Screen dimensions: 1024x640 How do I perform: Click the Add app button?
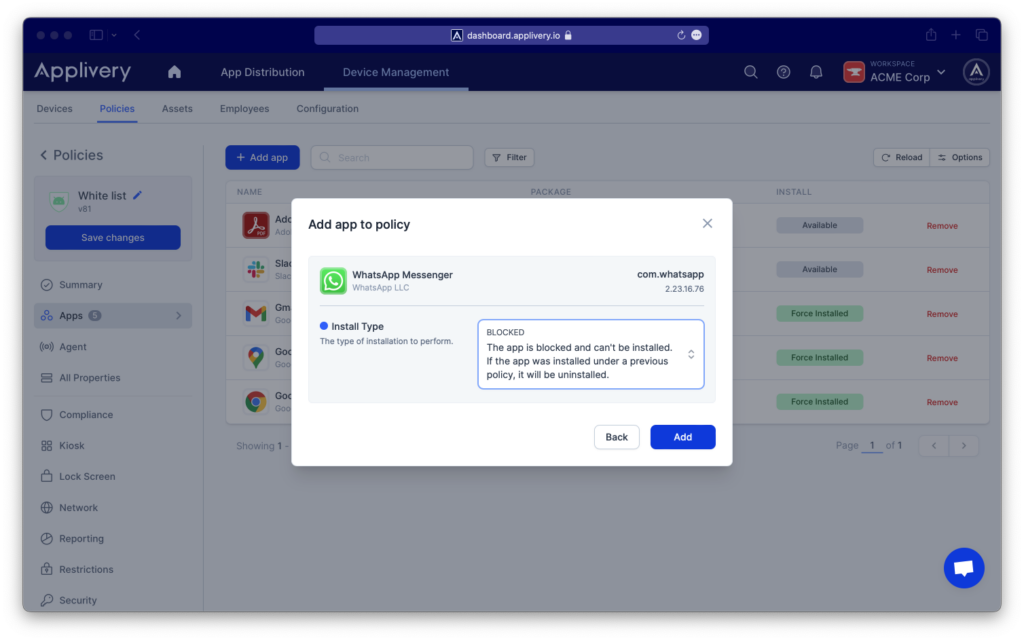(x=263, y=157)
